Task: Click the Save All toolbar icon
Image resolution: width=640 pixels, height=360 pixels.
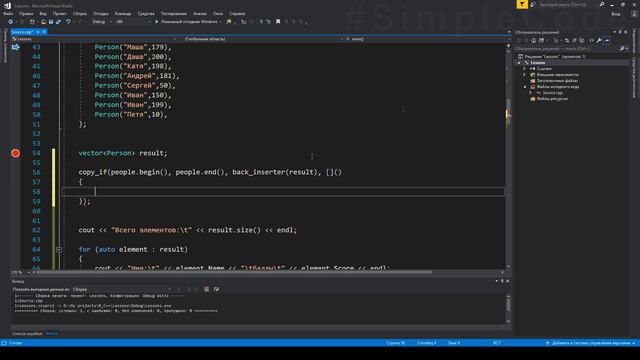Action: (x=58, y=22)
